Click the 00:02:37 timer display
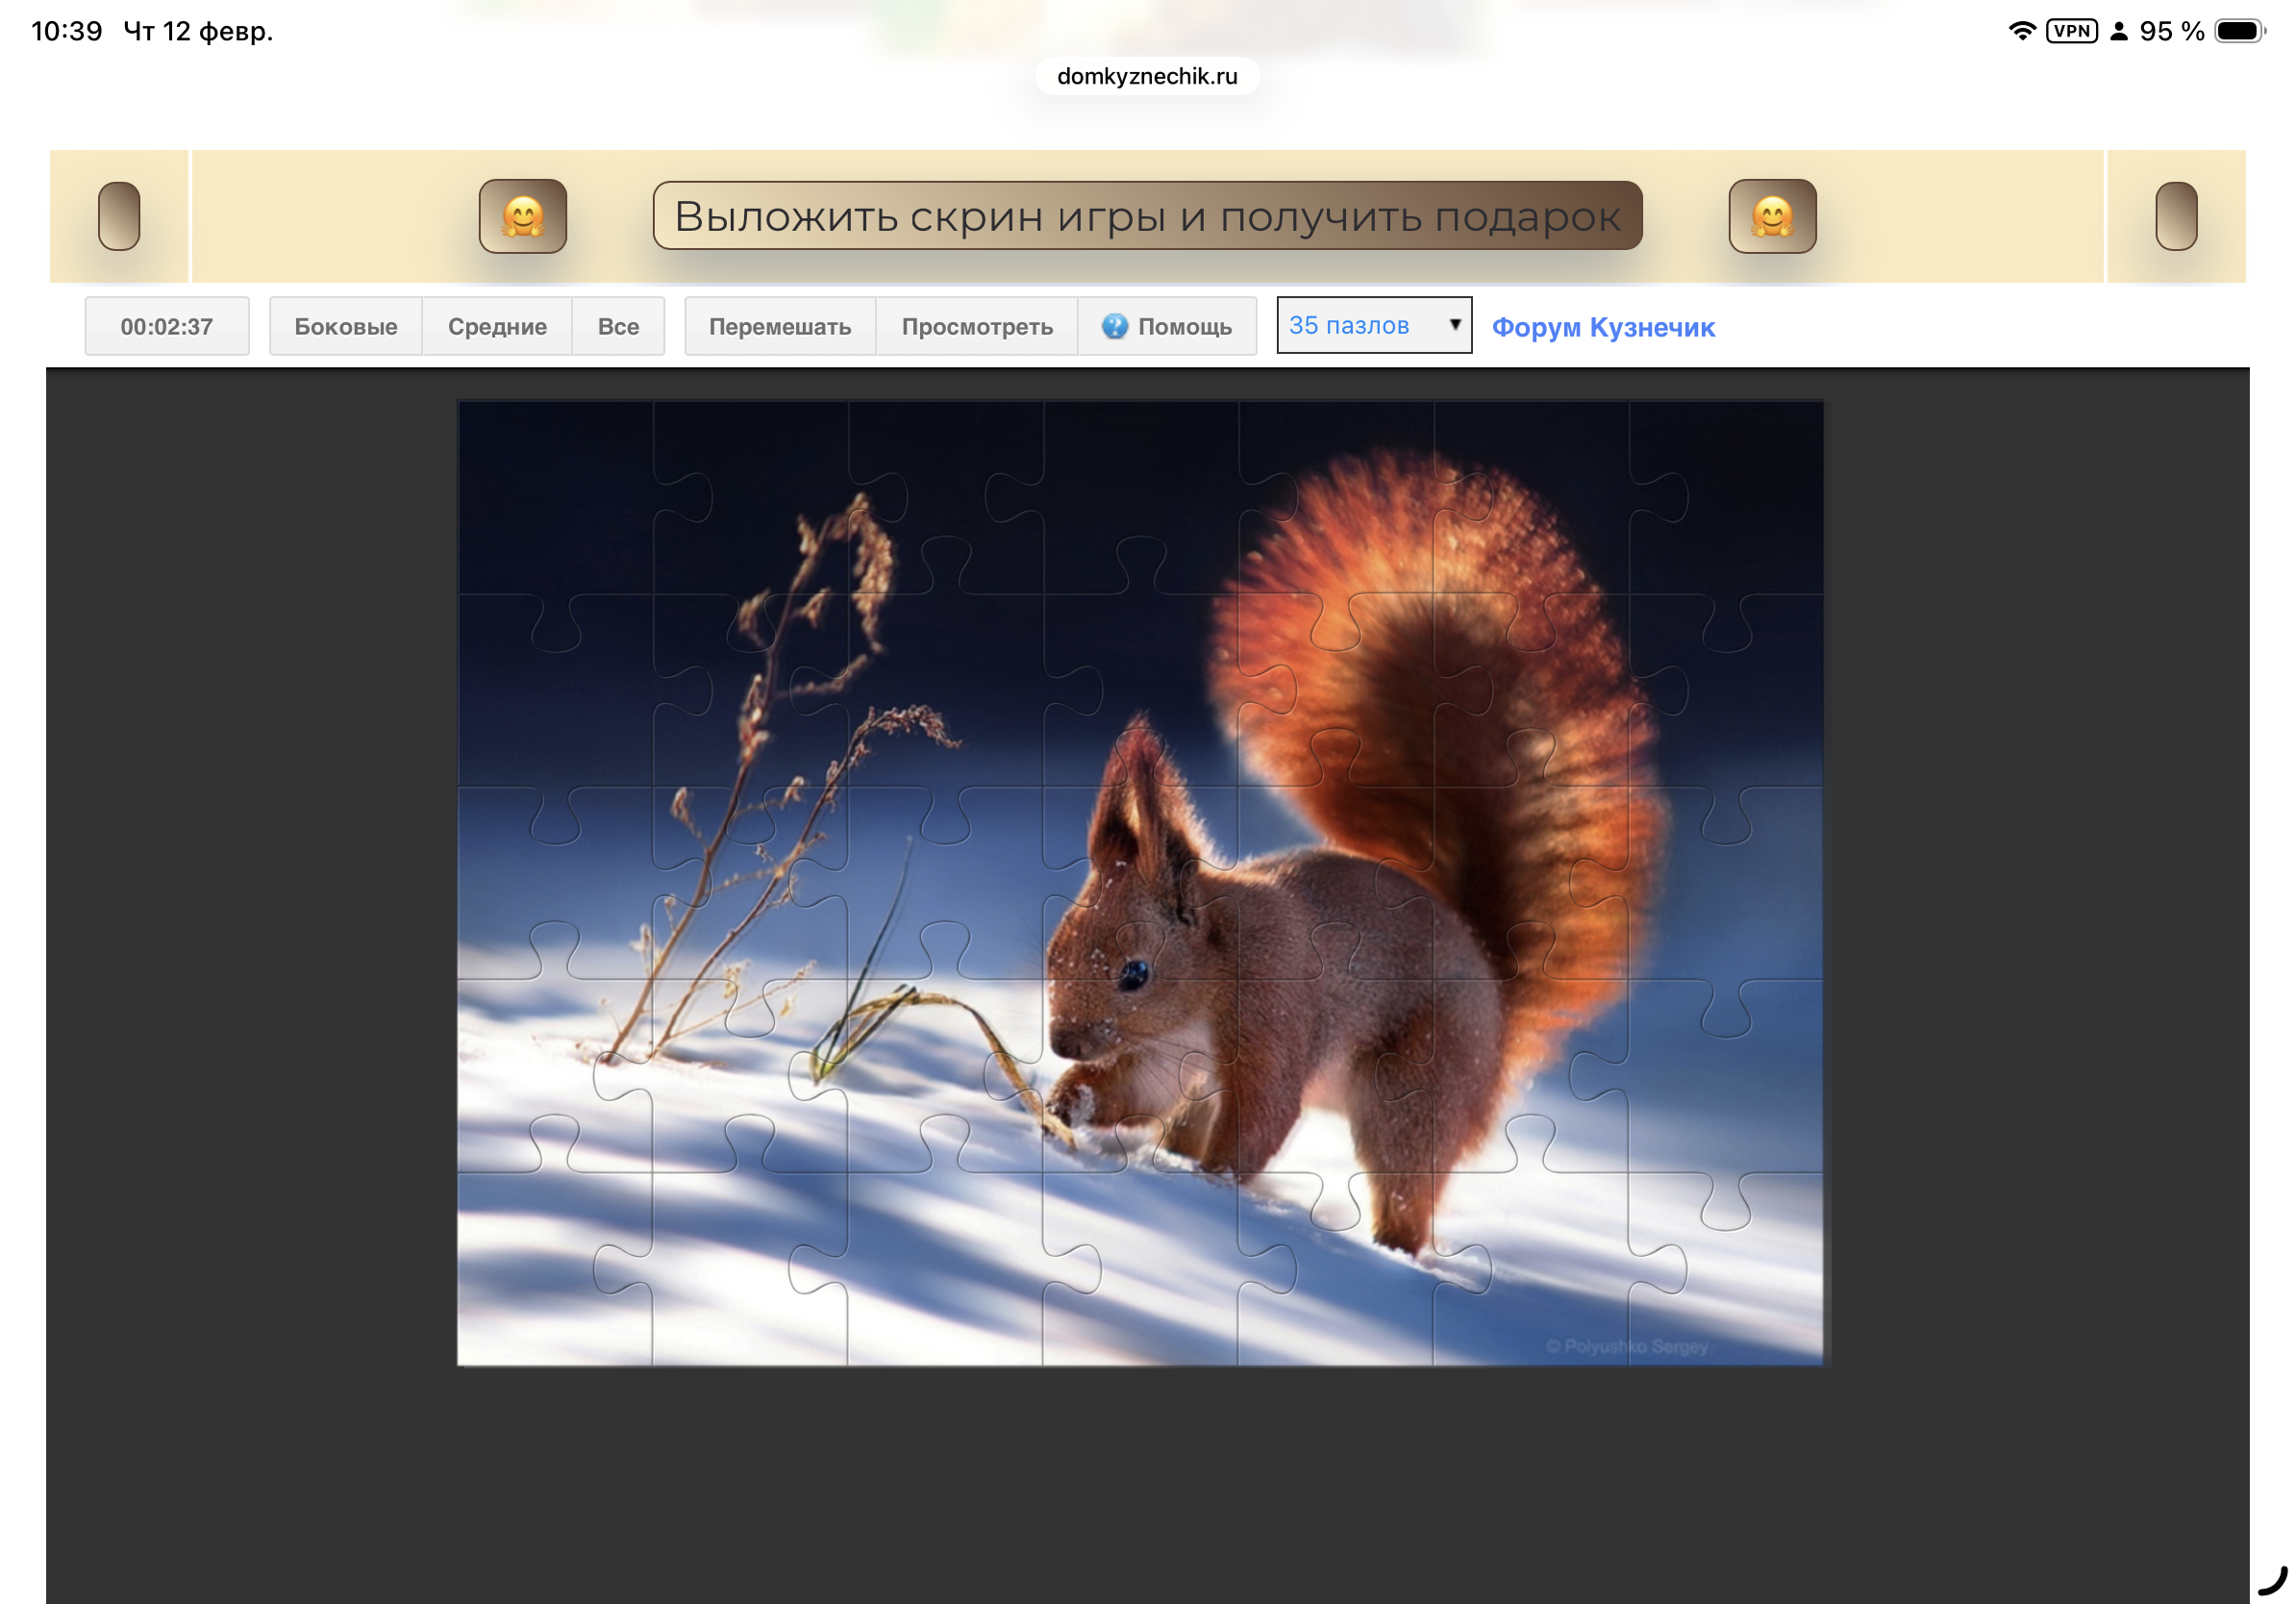The height and width of the screenshot is (1604, 2296). tap(167, 327)
